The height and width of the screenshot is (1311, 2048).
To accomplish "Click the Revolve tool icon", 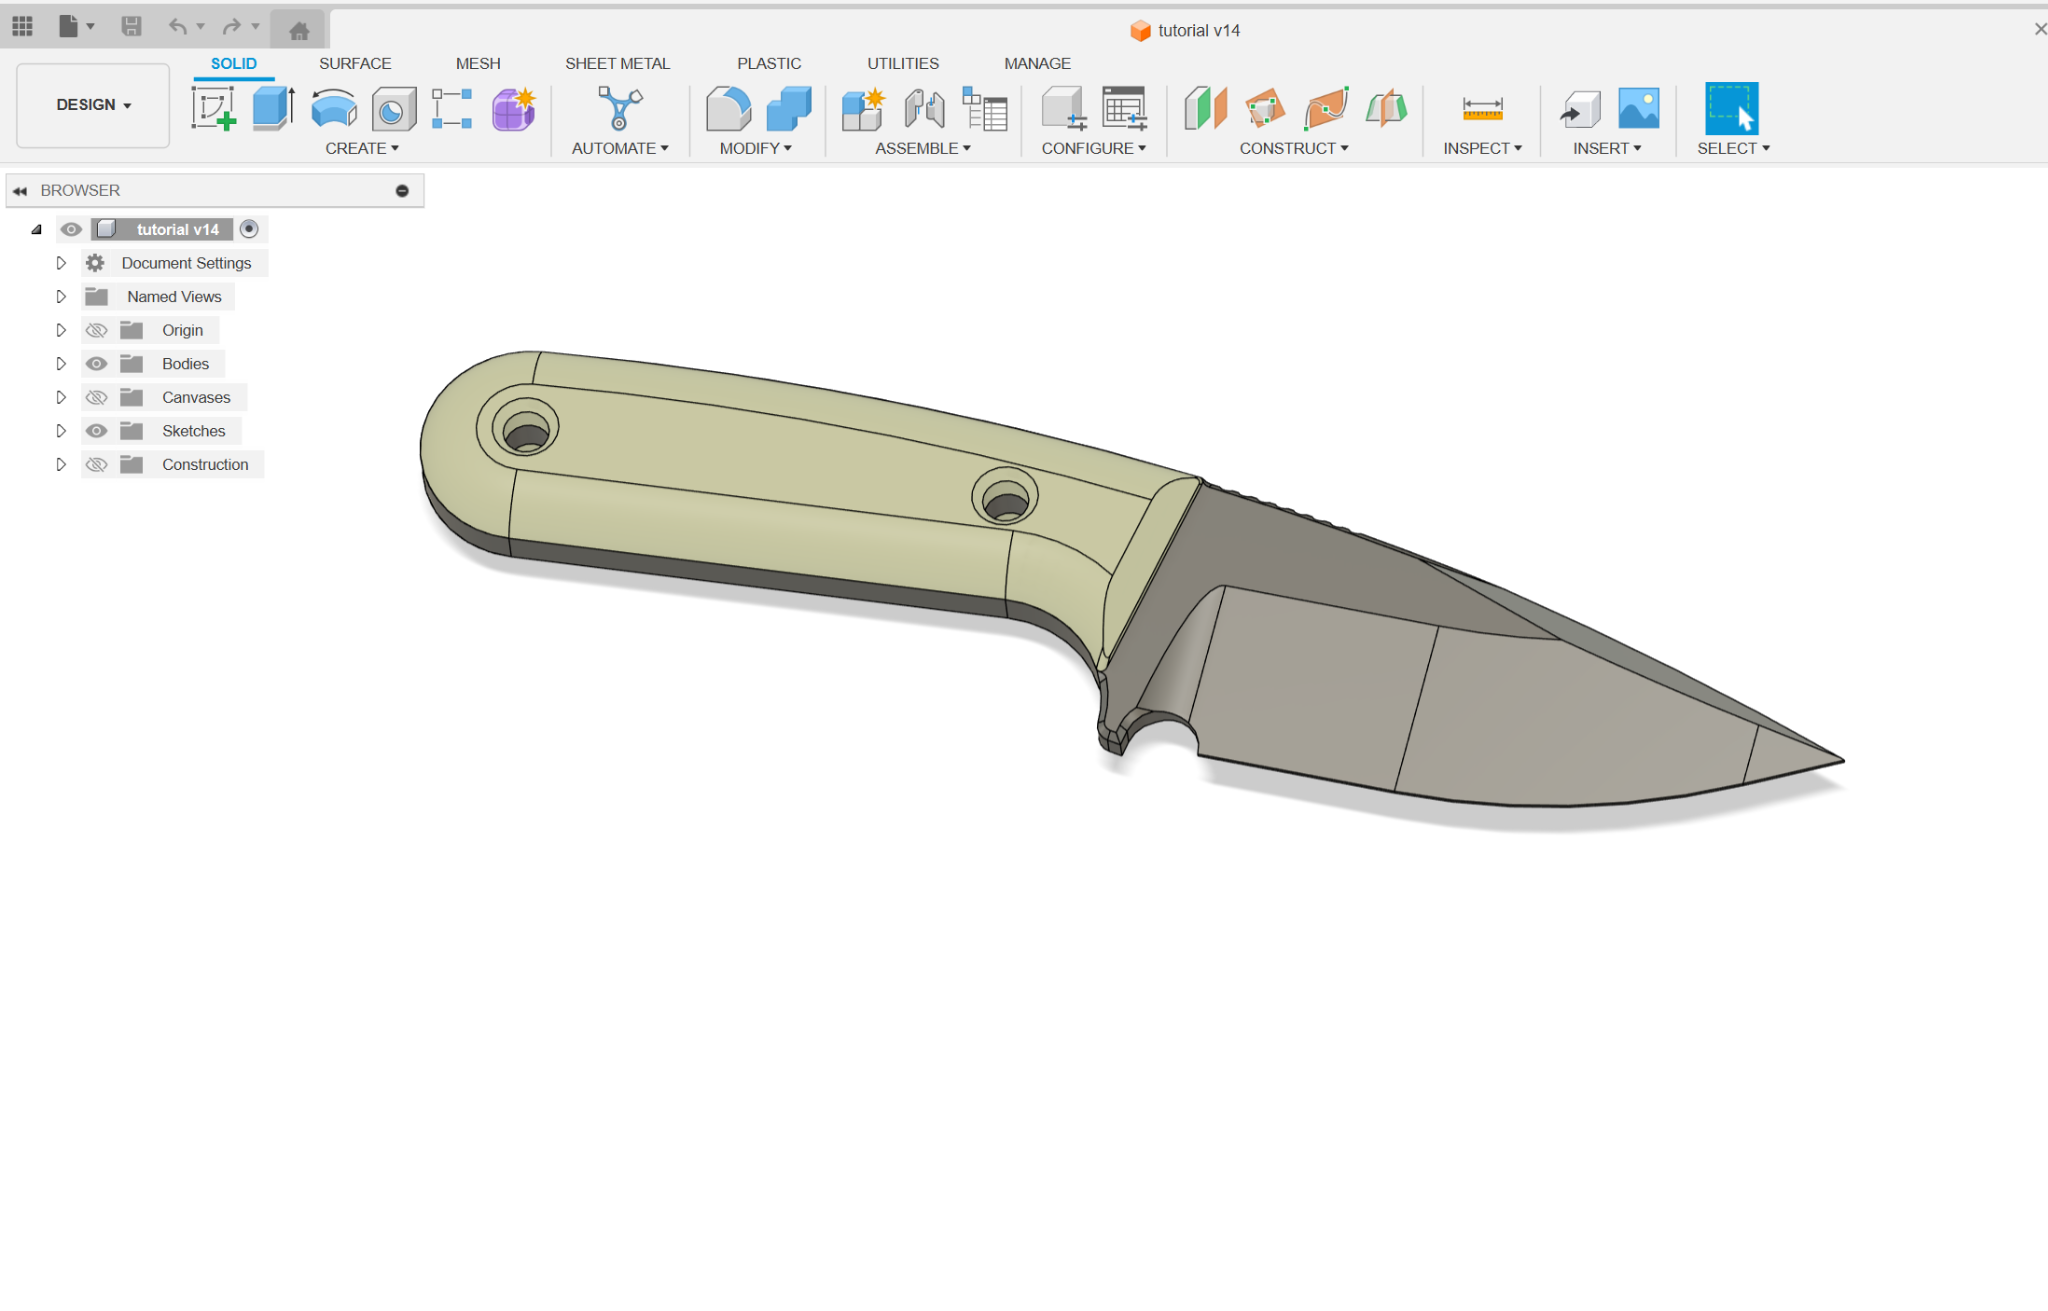I will pyautogui.click(x=333, y=108).
